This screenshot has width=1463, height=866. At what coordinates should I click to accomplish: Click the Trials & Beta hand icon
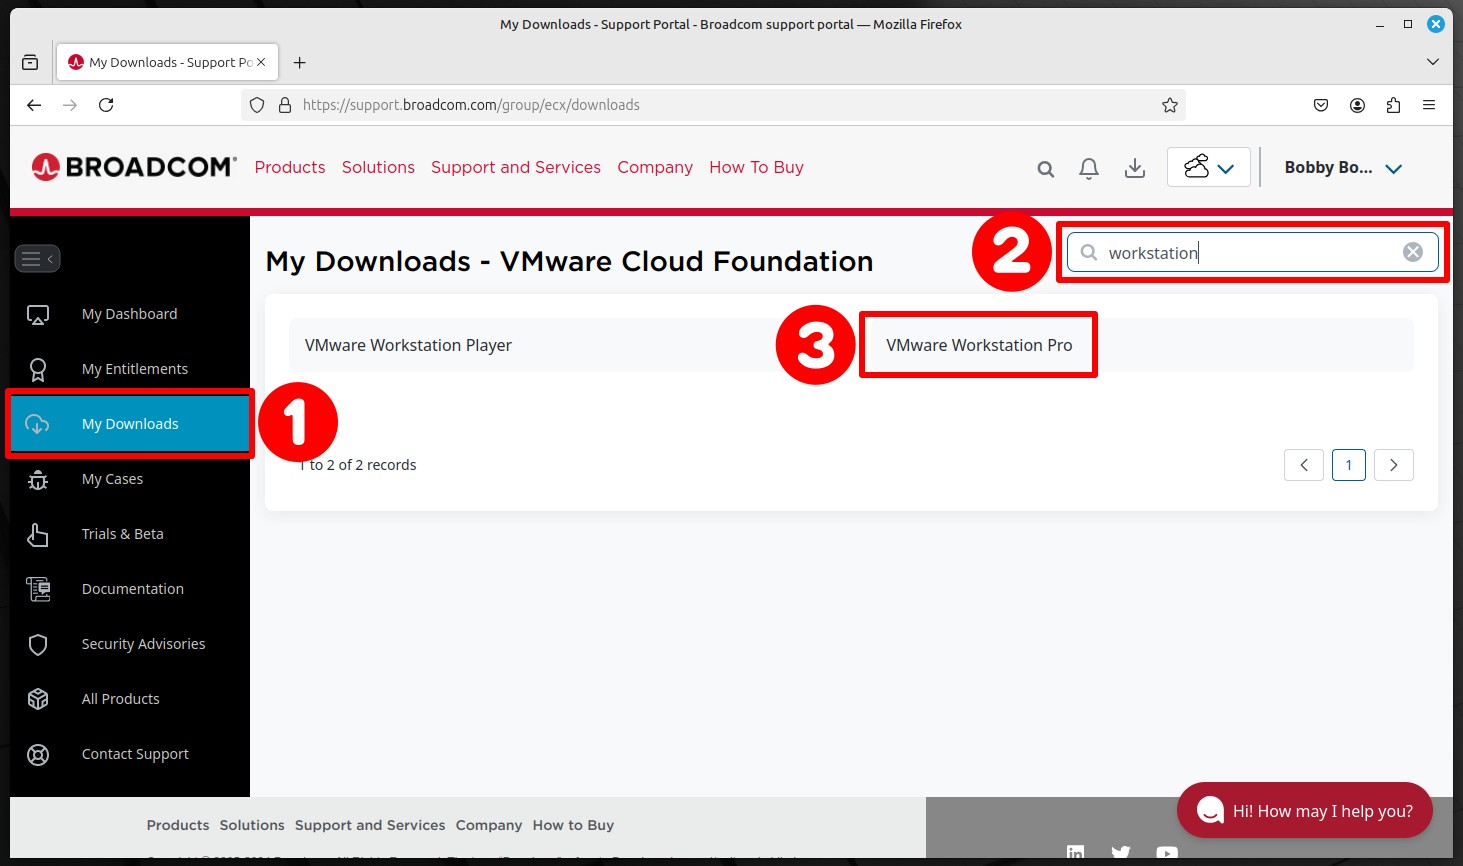click(x=38, y=535)
